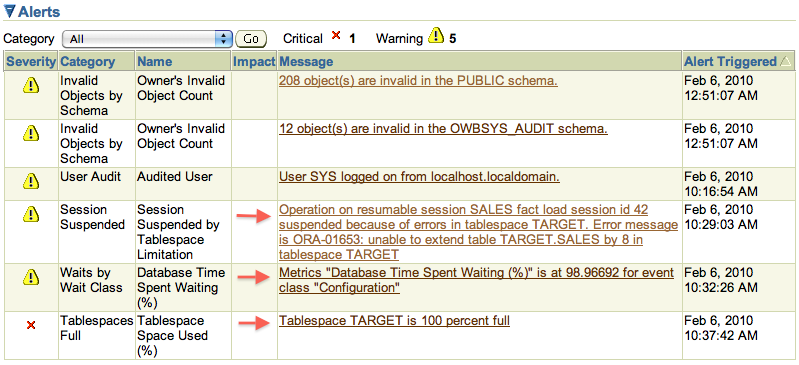Click the yellow Warning count icon
799x365 pixels.
pos(436,36)
